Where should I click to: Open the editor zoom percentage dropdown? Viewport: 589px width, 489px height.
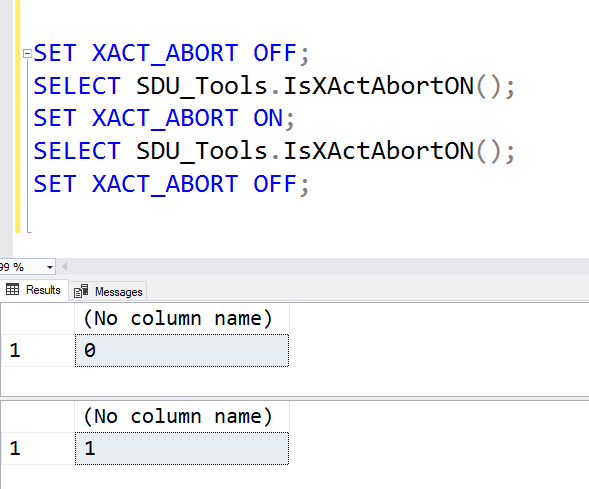[50, 267]
